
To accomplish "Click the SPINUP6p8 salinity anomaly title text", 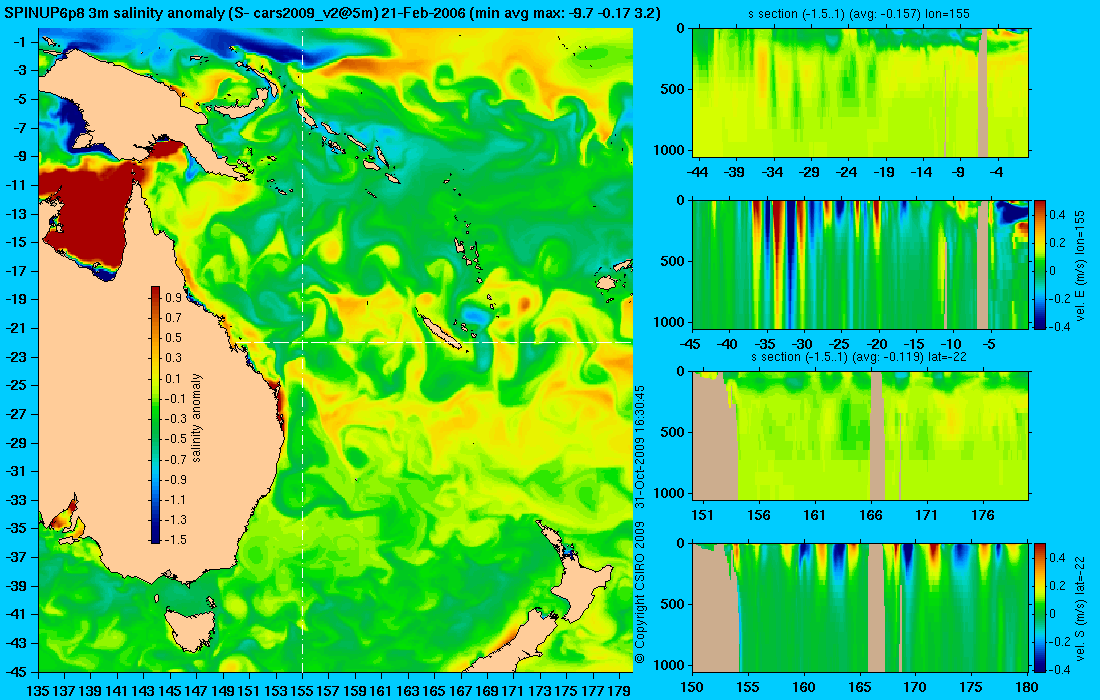I will 332,13.
